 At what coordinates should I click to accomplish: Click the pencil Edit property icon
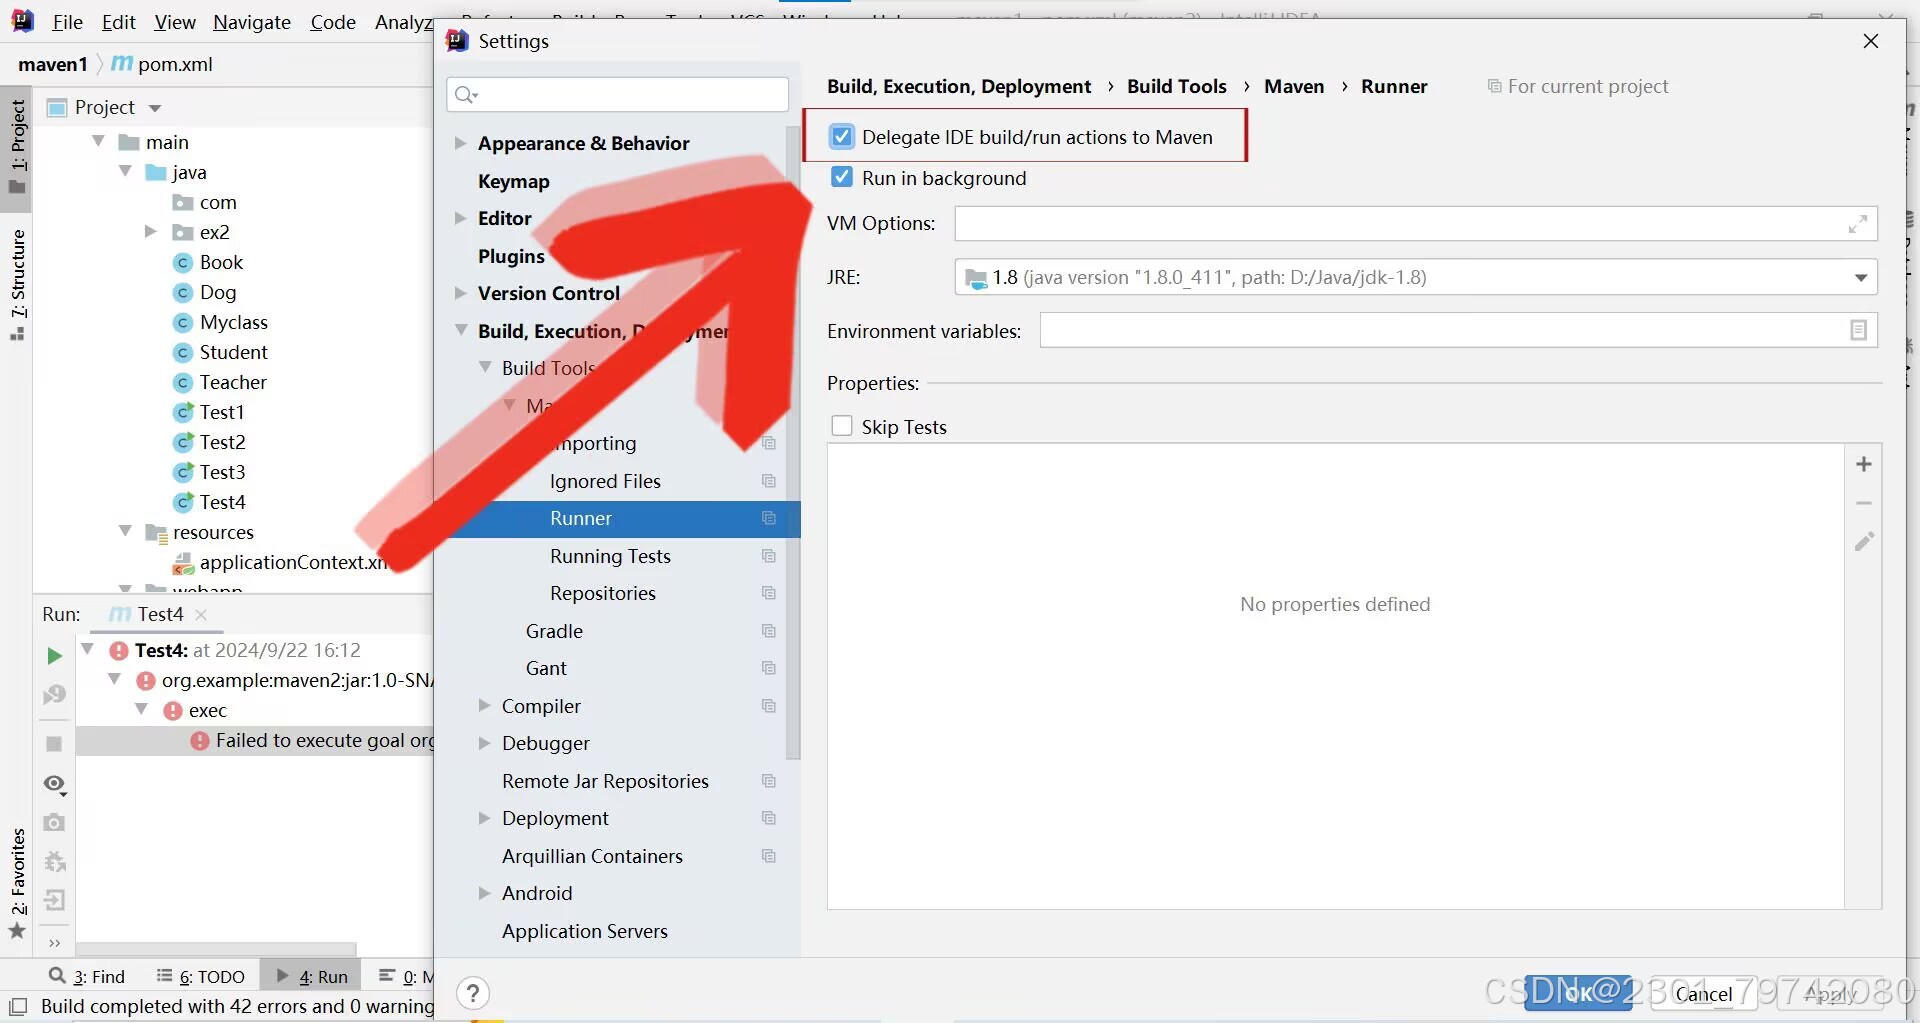[x=1864, y=541]
